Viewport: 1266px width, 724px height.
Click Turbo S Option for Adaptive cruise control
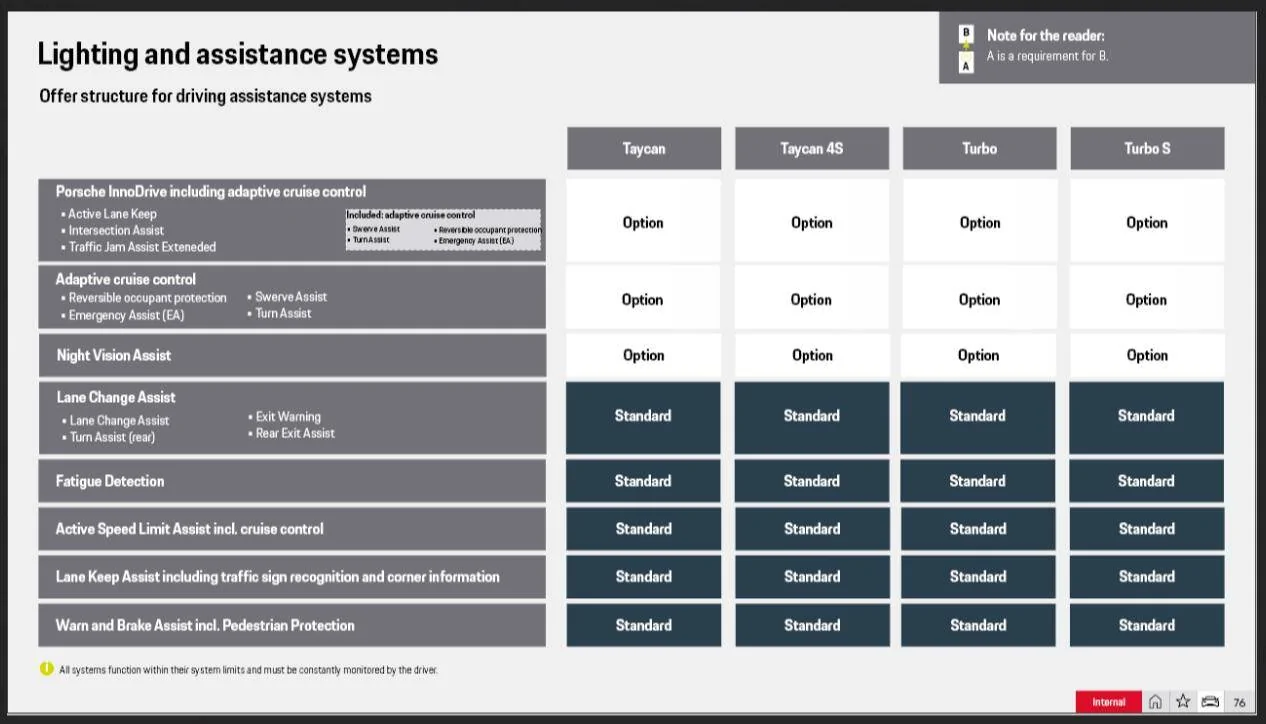[1147, 298]
